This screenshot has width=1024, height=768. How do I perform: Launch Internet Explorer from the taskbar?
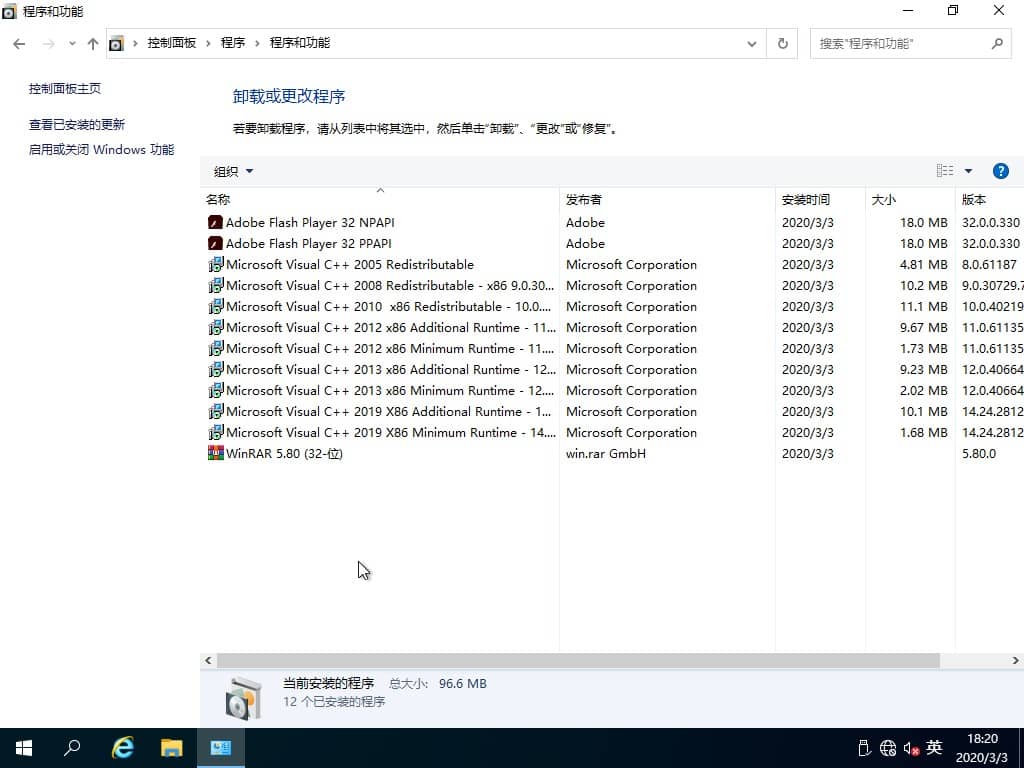[x=122, y=747]
